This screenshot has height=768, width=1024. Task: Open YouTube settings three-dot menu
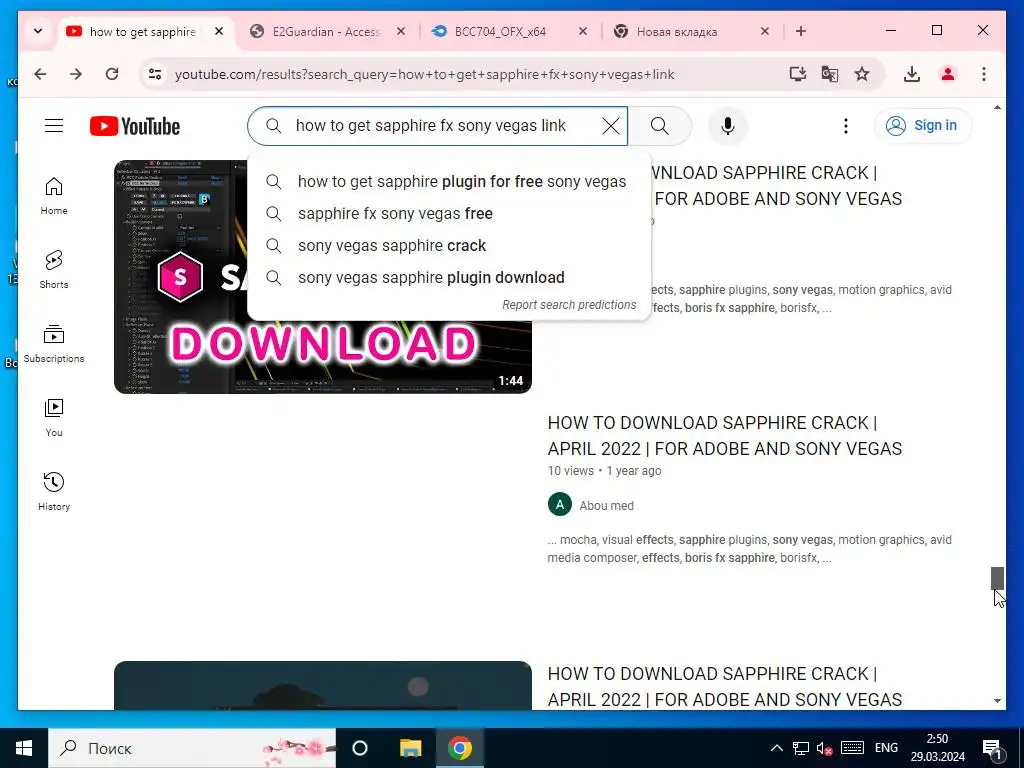(846, 126)
